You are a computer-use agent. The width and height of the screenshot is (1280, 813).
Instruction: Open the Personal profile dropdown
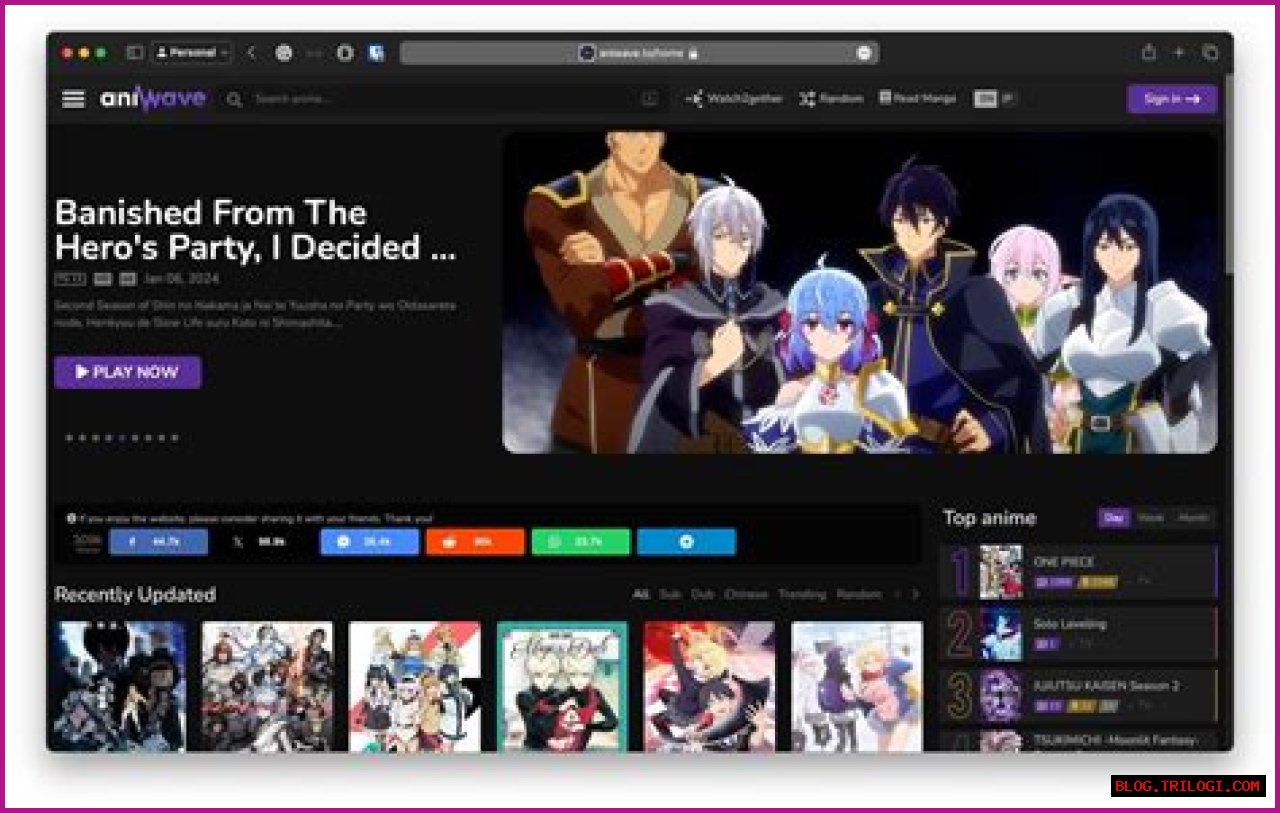192,52
